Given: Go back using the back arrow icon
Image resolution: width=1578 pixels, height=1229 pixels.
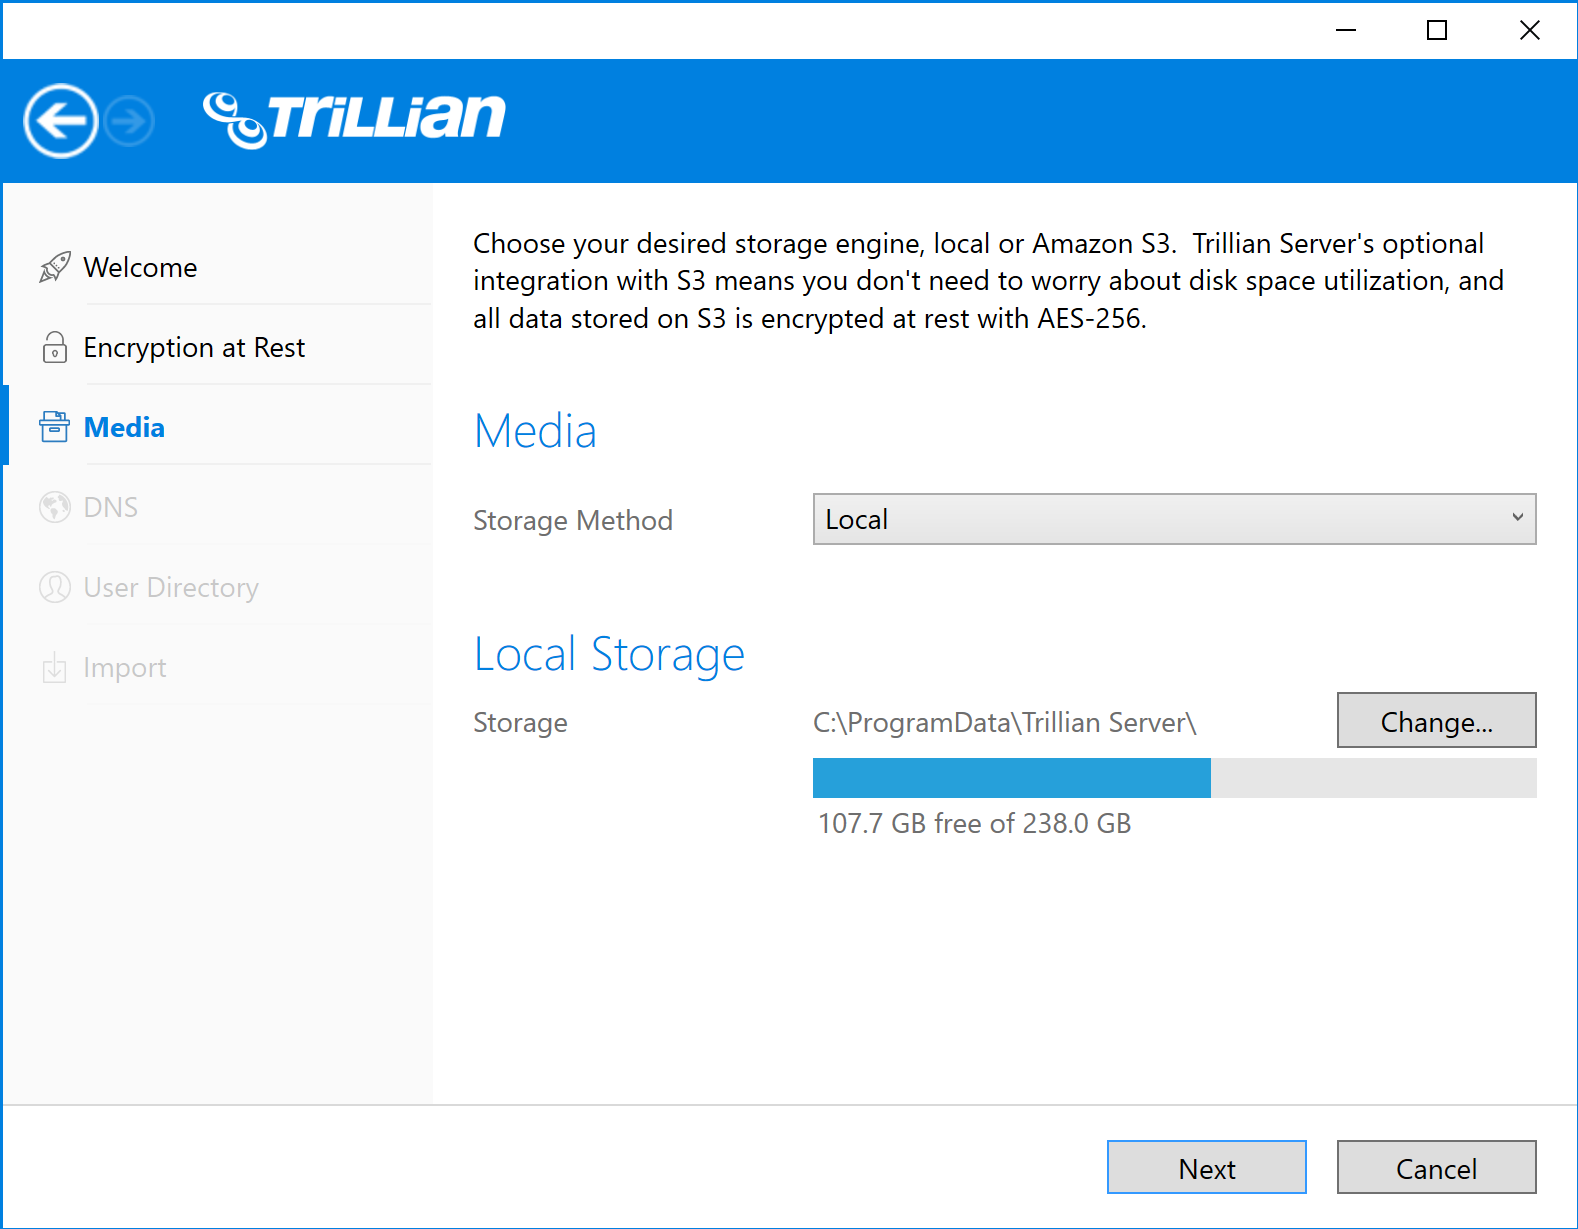Looking at the screenshot, I should pyautogui.click(x=61, y=121).
